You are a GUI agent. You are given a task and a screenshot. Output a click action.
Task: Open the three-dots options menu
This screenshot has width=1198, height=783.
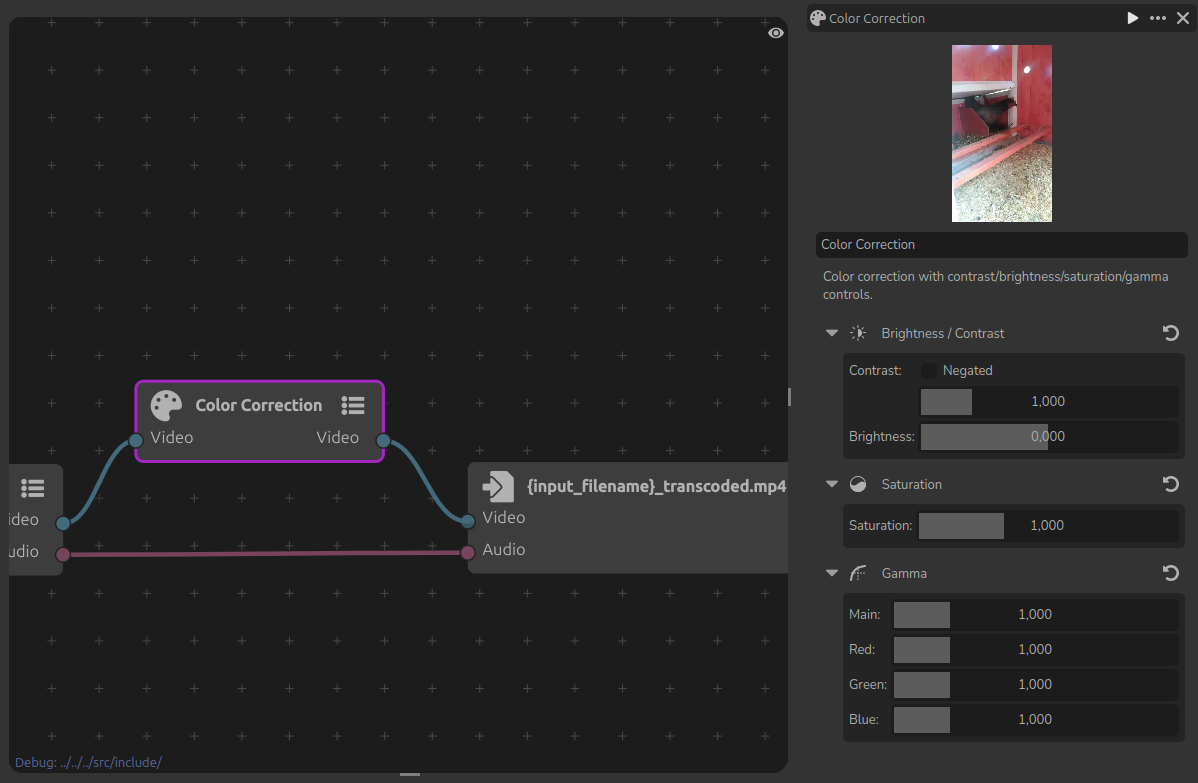point(1158,18)
